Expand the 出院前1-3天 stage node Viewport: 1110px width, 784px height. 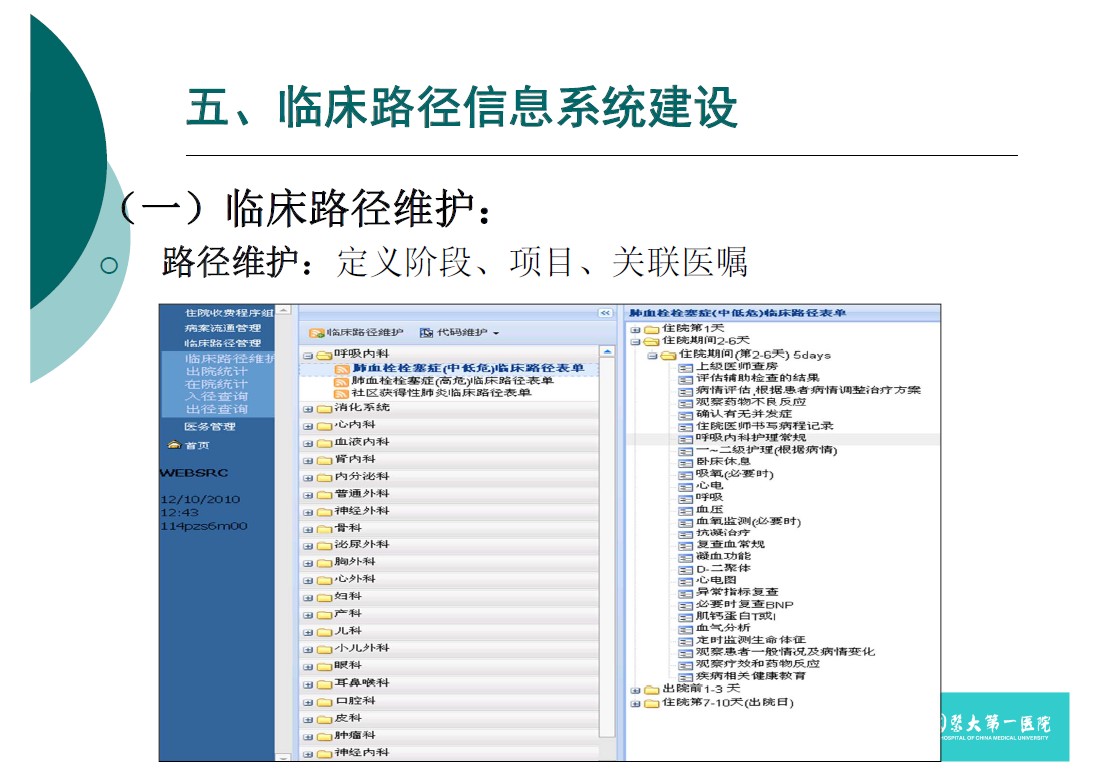[x=635, y=690]
